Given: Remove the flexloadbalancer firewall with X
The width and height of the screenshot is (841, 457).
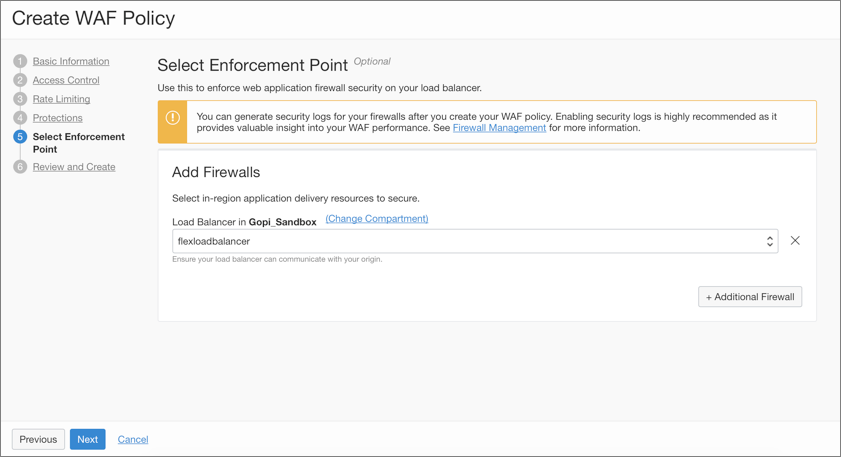Looking at the screenshot, I should coord(795,241).
